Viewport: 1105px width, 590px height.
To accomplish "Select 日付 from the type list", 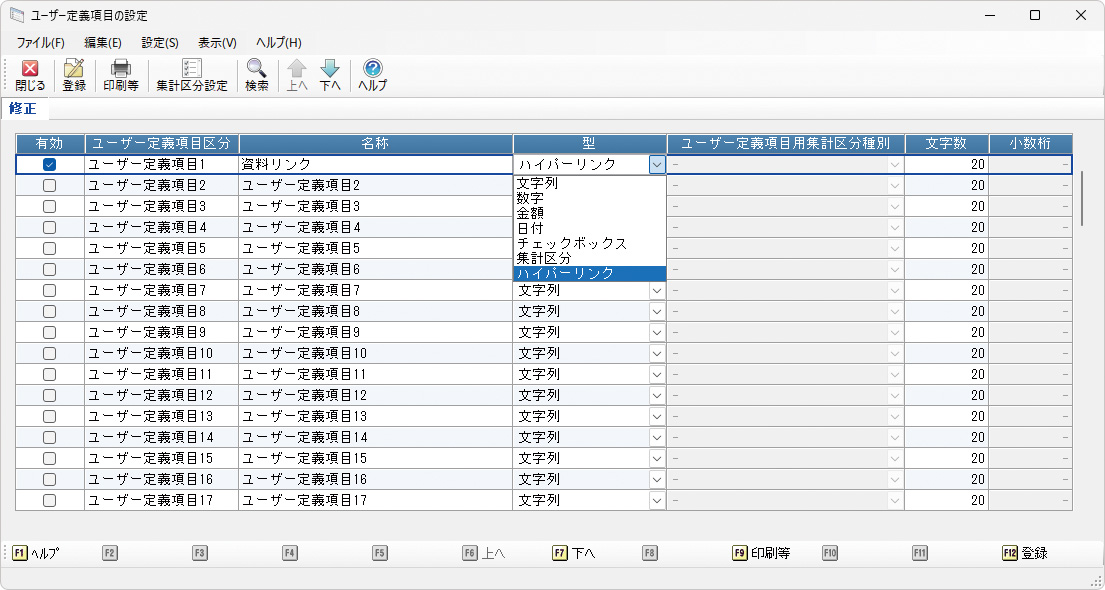I will [x=531, y=228].
